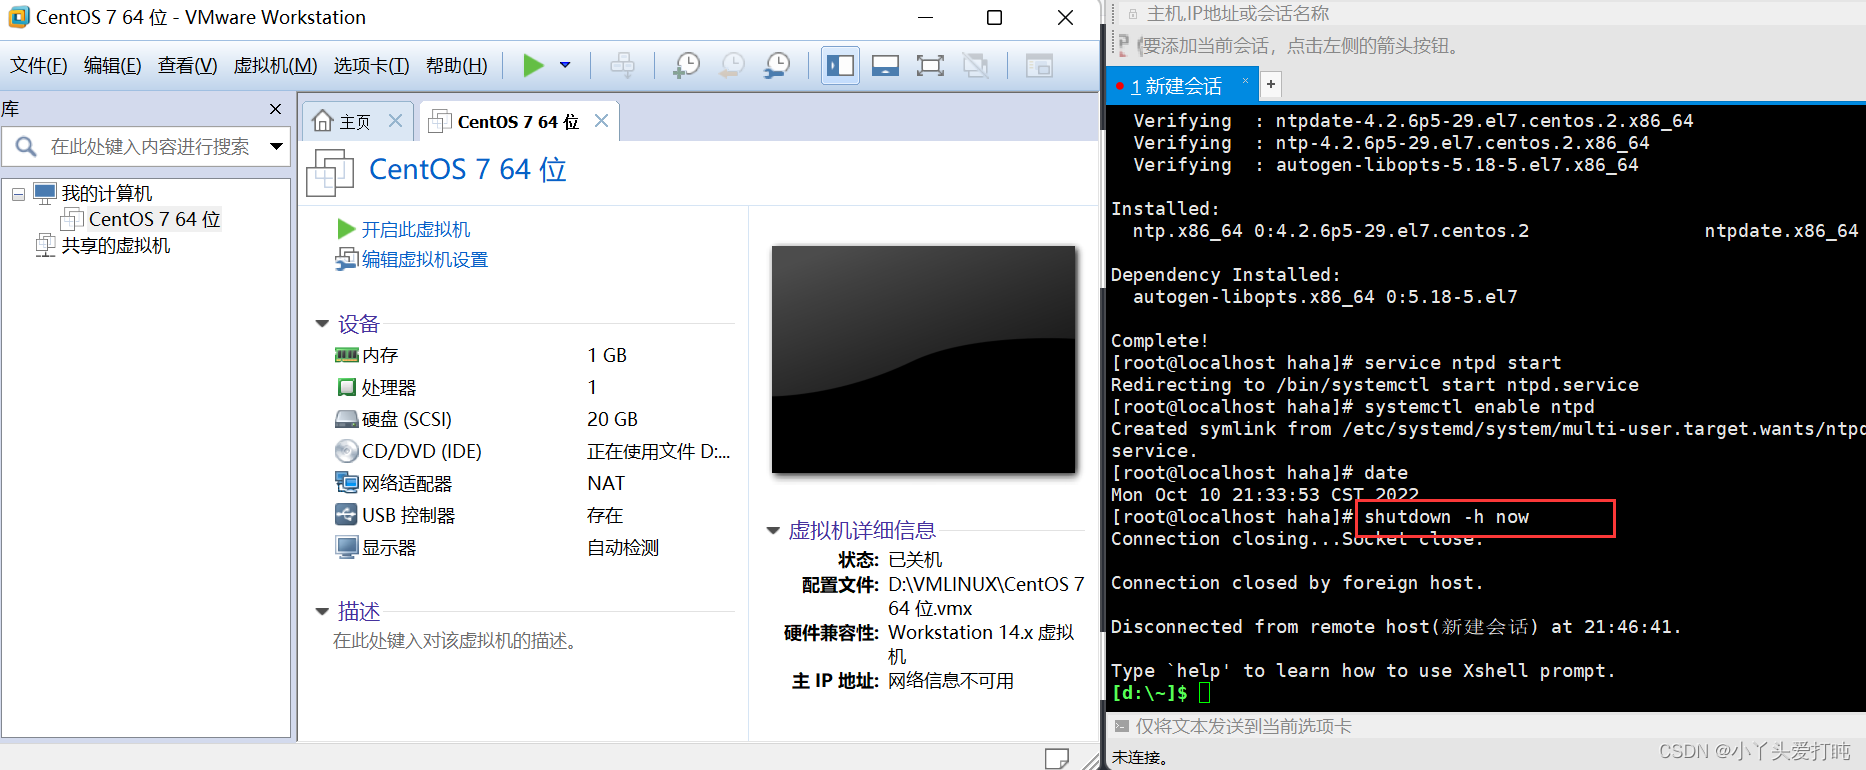
Task: Click the Xshell add-session arrow icon
Action: [1124, 46]
